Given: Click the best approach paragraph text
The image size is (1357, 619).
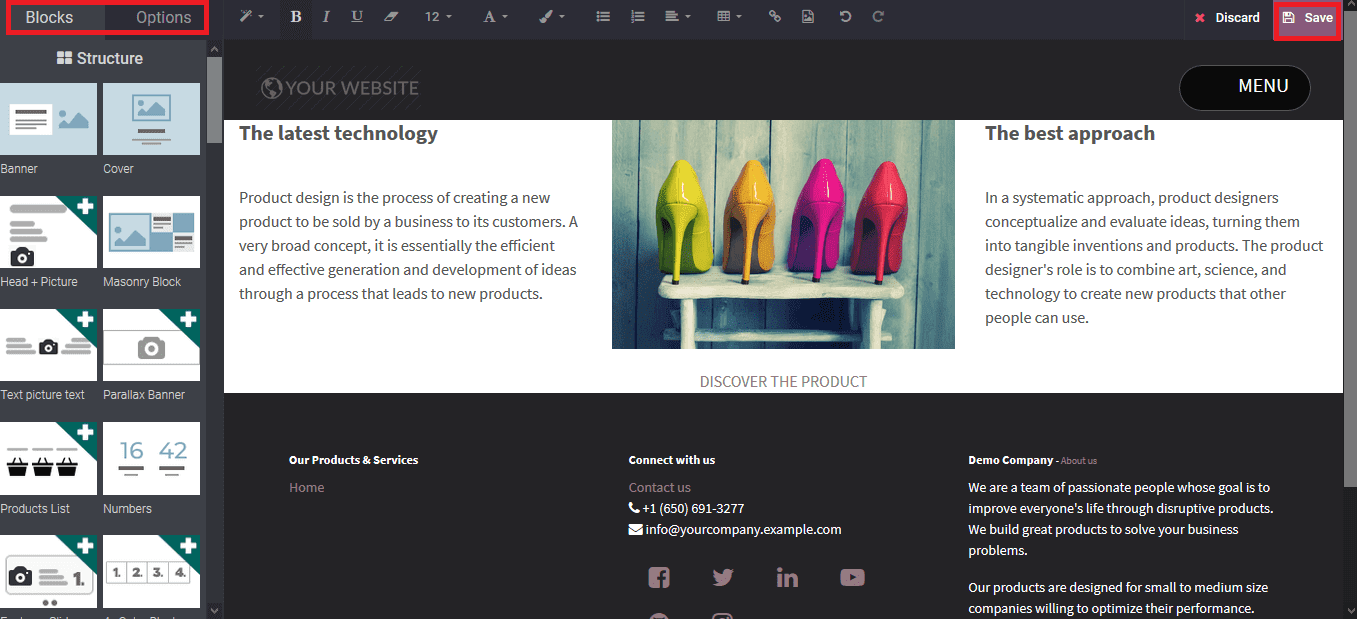Looking at the screenshot, I should [x=1154, y=258].
